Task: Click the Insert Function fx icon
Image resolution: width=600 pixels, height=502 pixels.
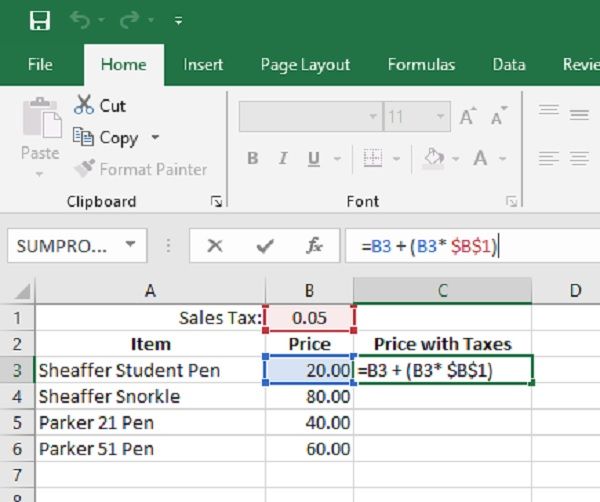Action: click(314, 245)
